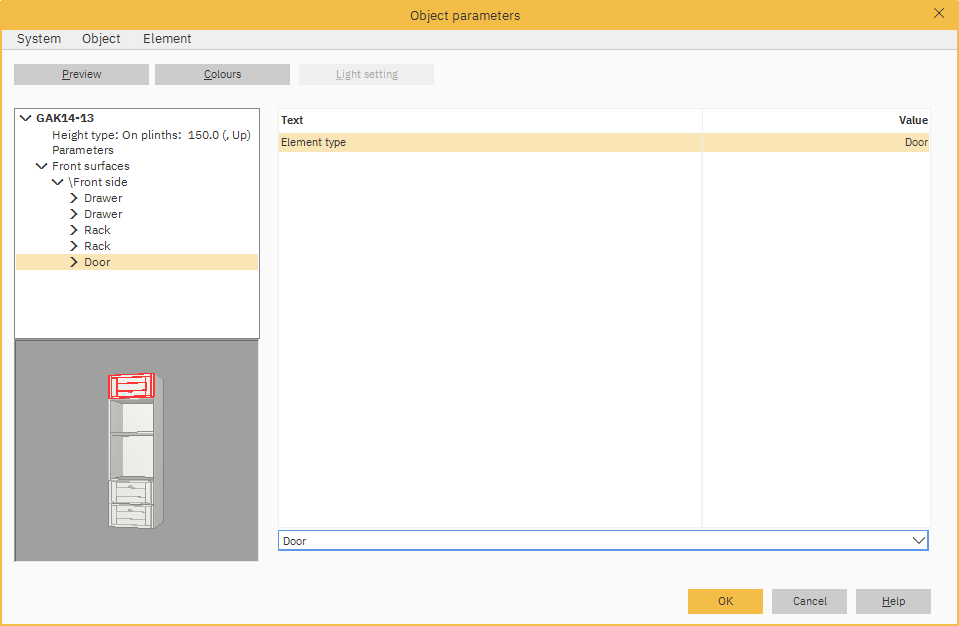Expand the second Drawer node
The image size is (959, 626).
click(73, 213)
